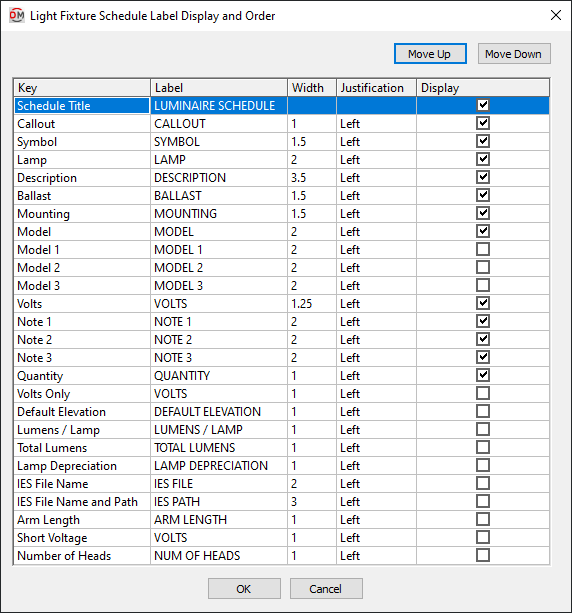Cancel the dialog
The height and width of the screenshot is (613, 572).
click(x=326, y=588)
